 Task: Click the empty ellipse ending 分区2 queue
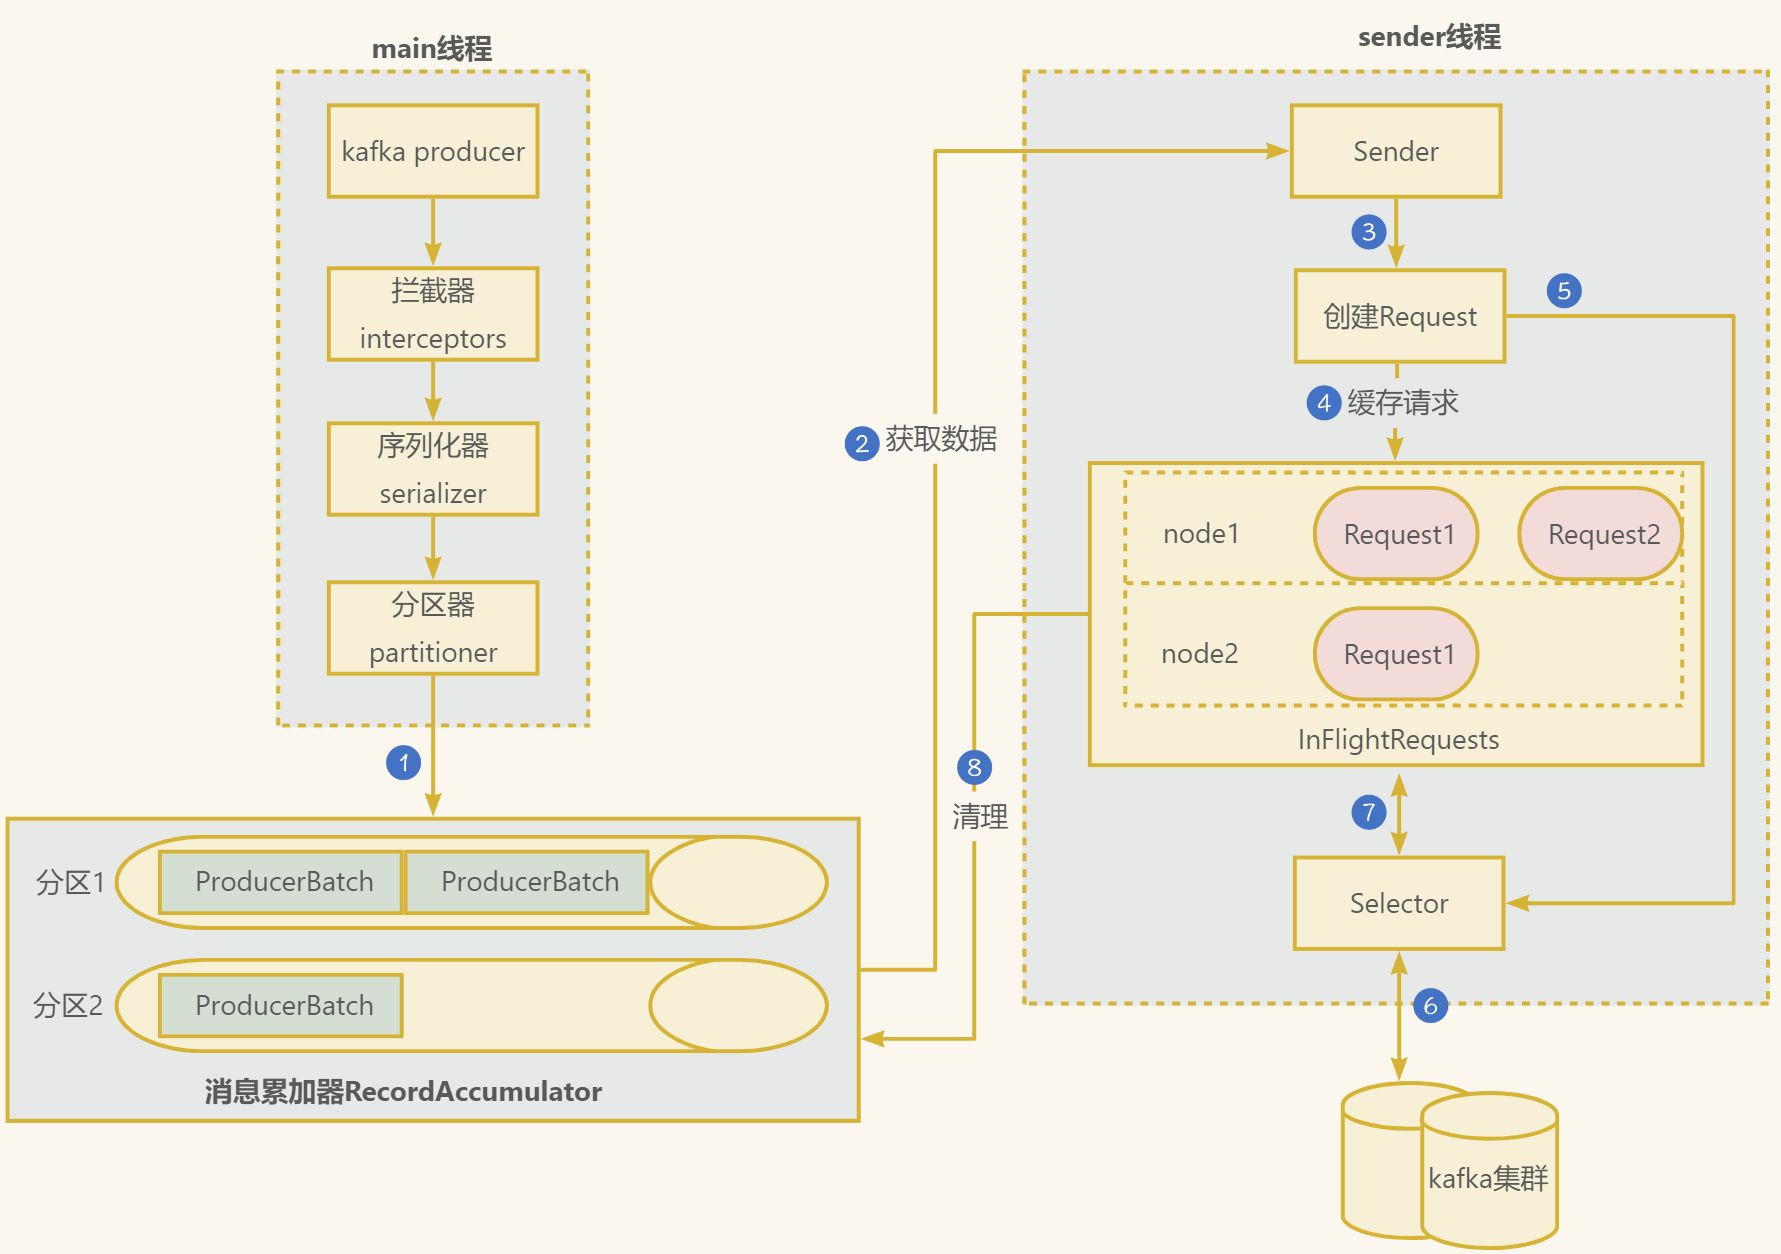(738, 1006)
